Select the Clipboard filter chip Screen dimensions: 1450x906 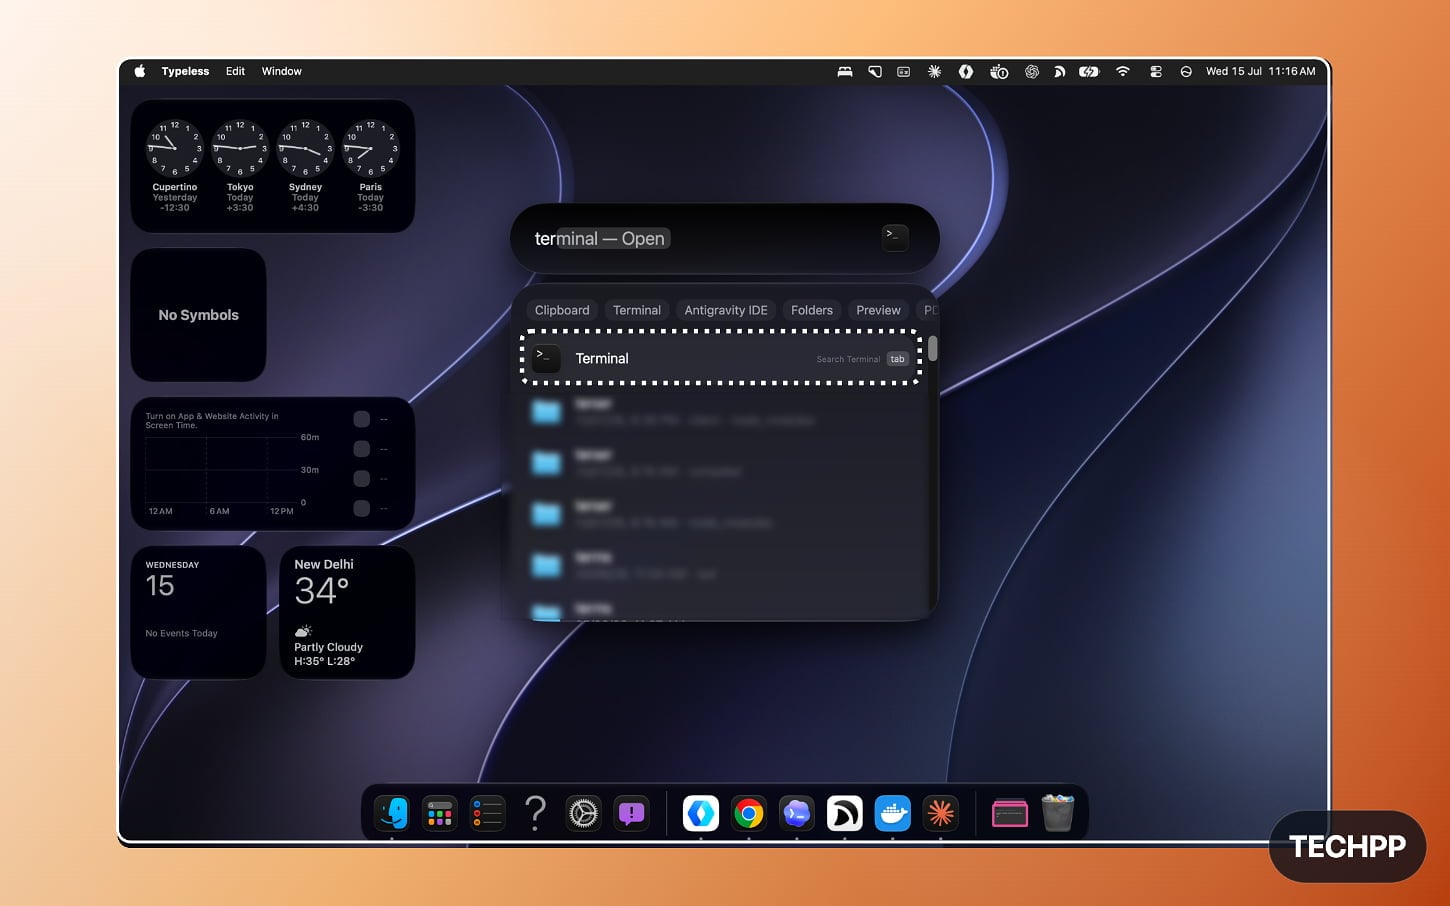tap(562, 310)
